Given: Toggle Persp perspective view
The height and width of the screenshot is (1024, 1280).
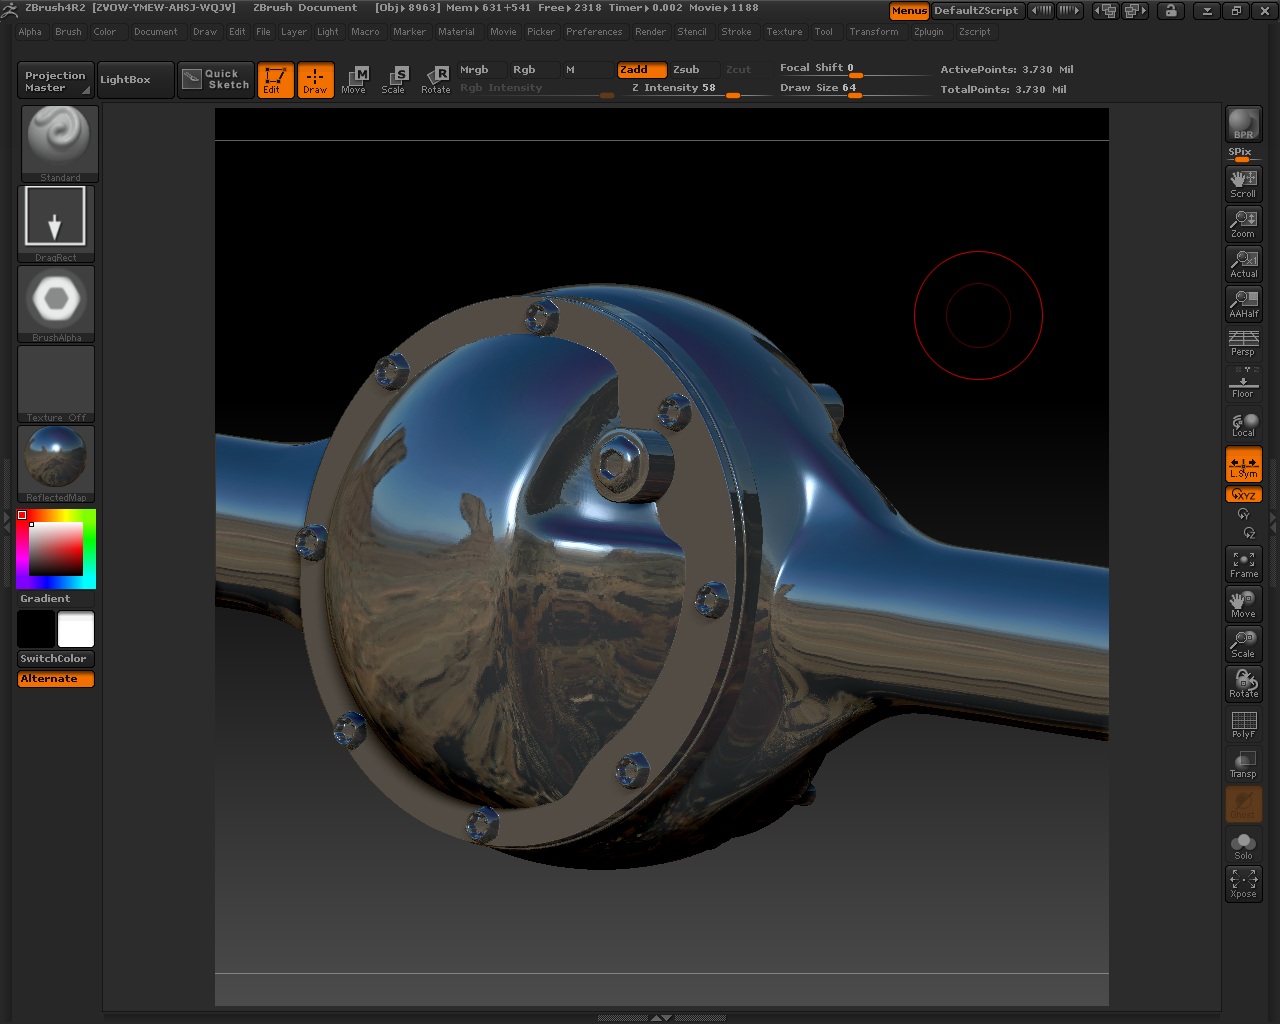Looking at the screenshot, I should click(1243, 343).
